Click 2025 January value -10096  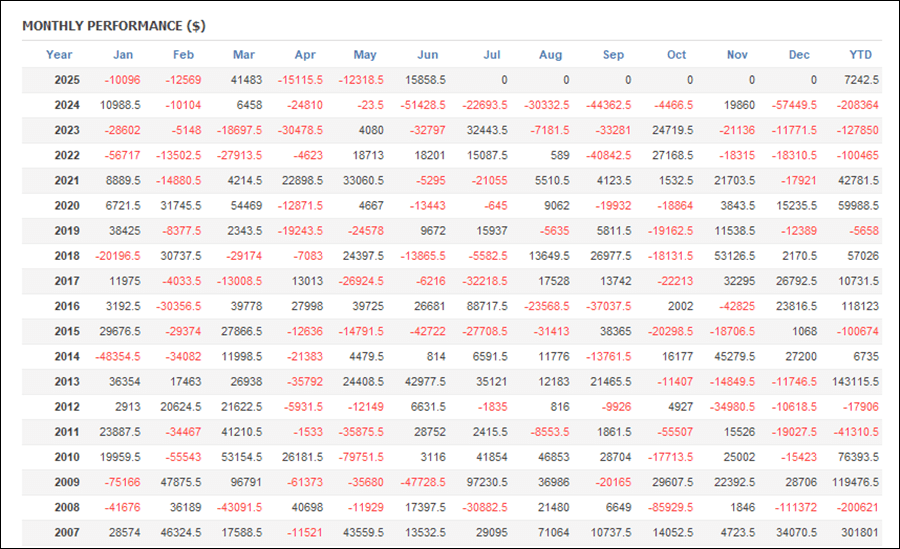click(122, 80)
